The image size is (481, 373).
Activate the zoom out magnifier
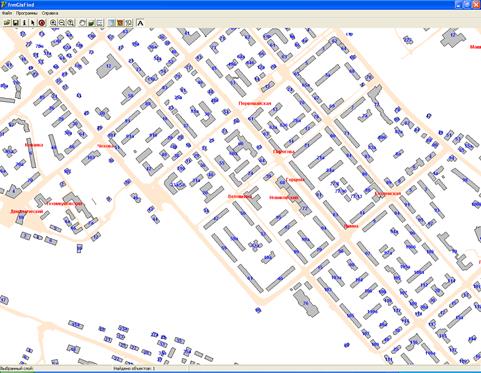click(x=62, y=23)
